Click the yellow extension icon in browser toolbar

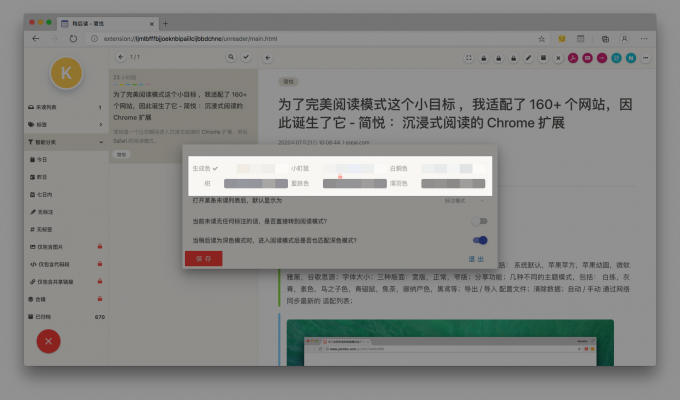(562, 39)
